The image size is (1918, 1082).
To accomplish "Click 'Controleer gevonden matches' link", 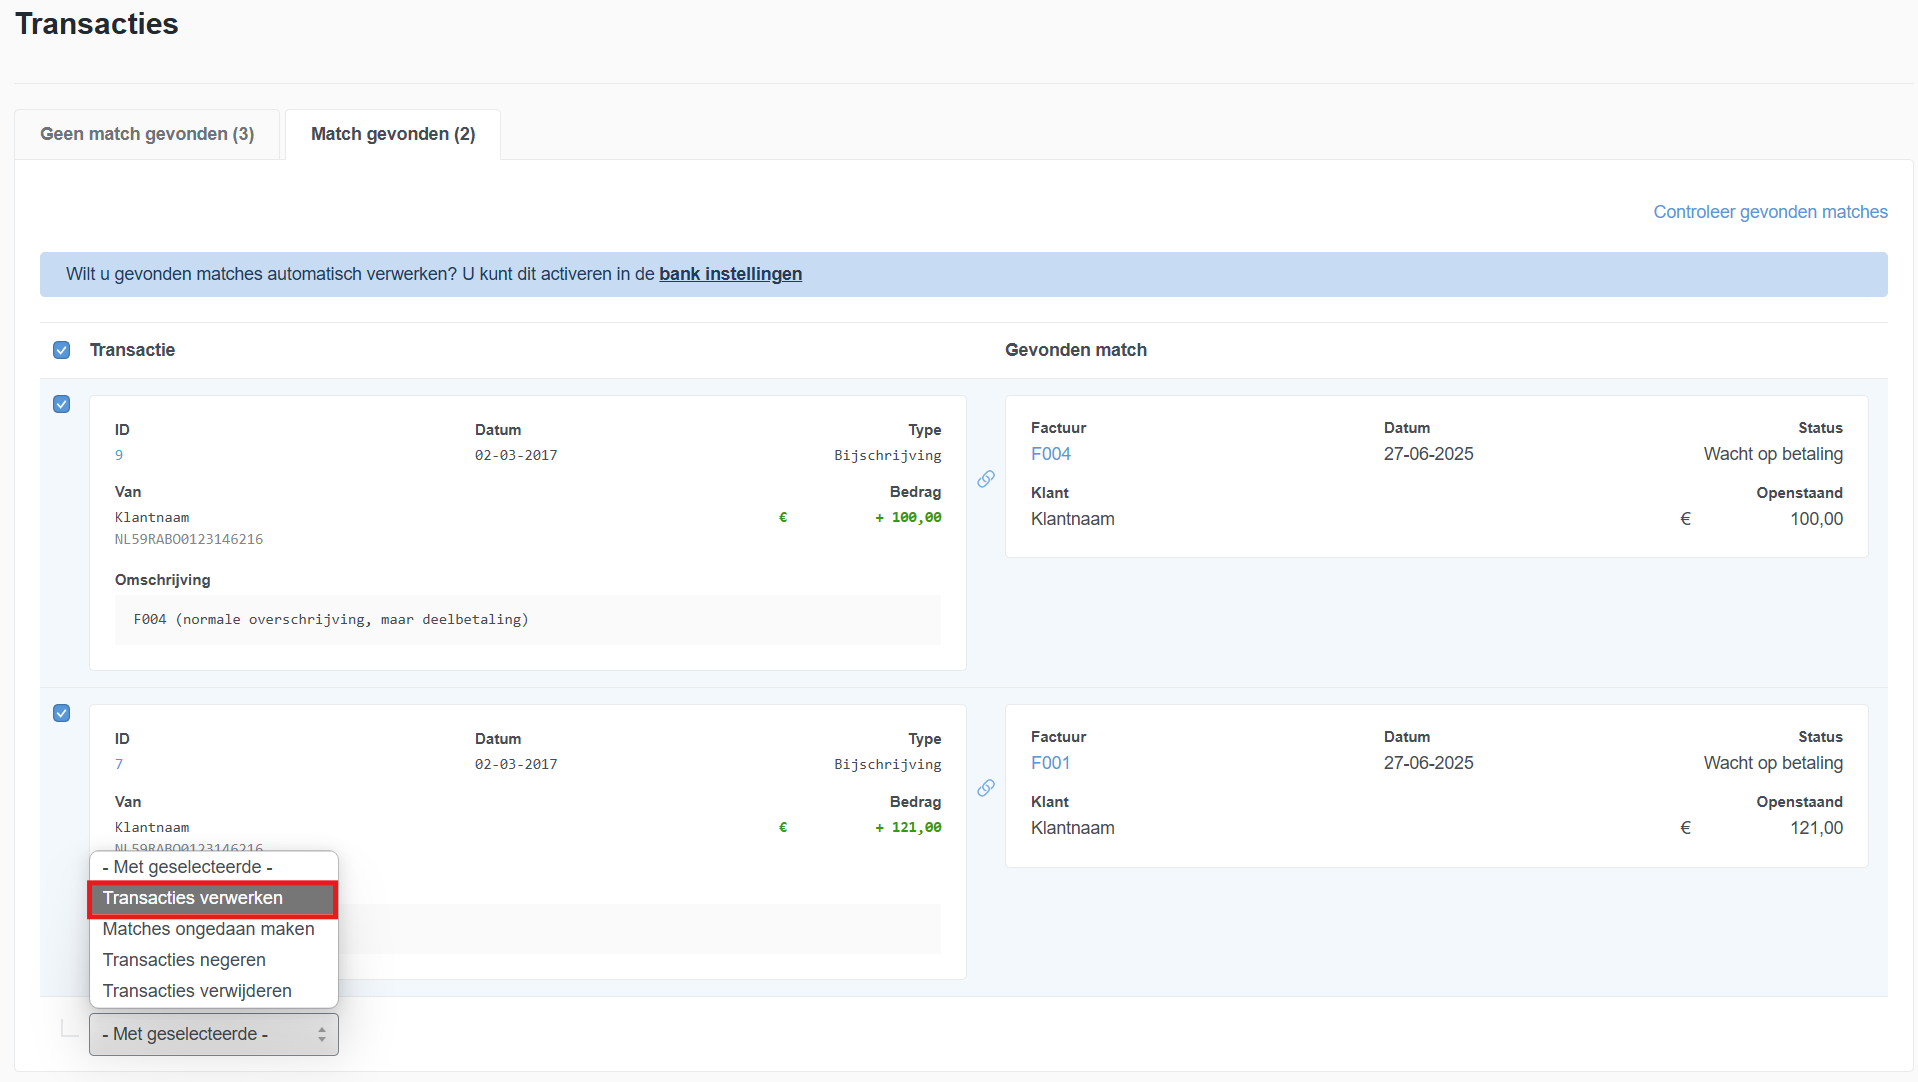I will pos(1770,212).
